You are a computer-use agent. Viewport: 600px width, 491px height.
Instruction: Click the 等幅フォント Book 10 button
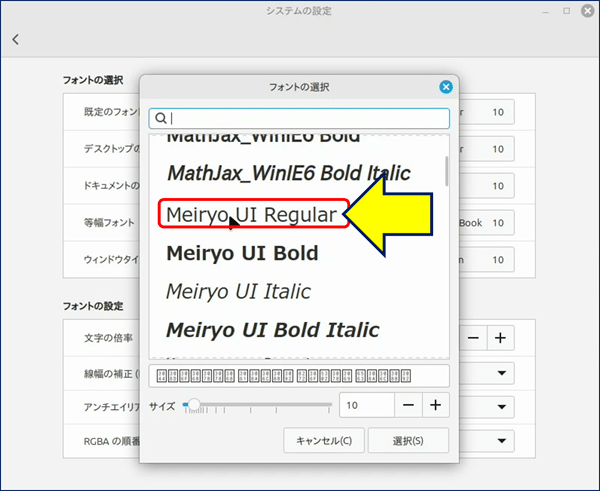pos(487,223)
